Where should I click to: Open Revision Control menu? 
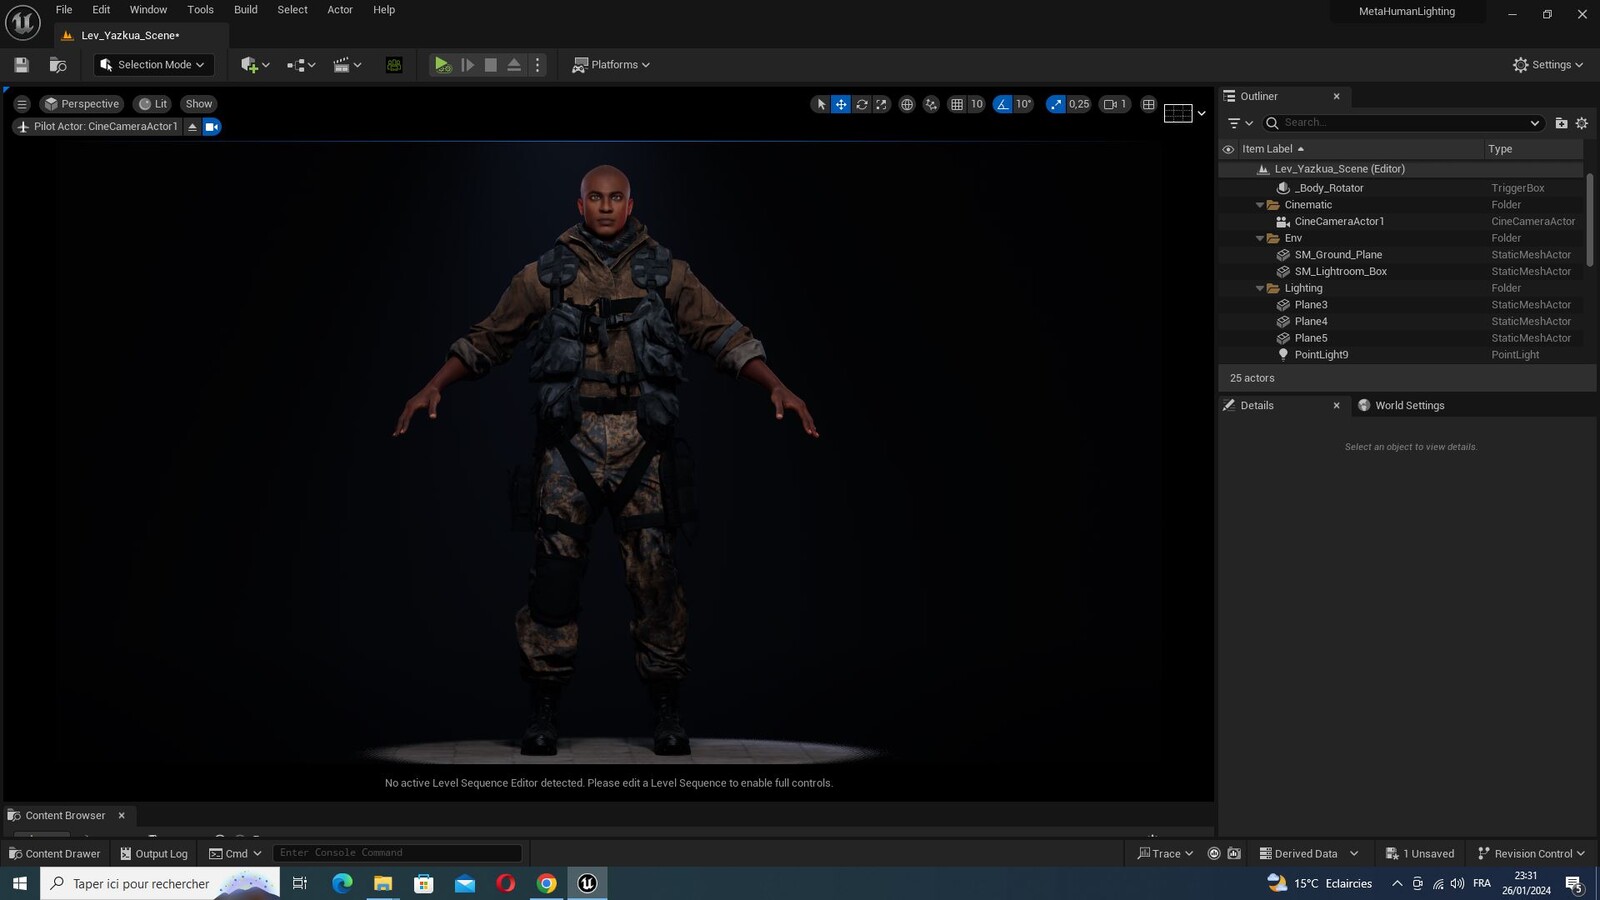coord(1531,854)
